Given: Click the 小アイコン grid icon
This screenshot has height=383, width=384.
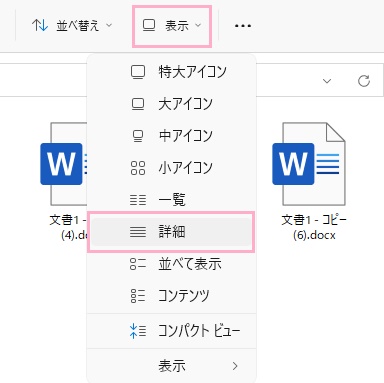Looking at the screenshot, I should point(138,168).
